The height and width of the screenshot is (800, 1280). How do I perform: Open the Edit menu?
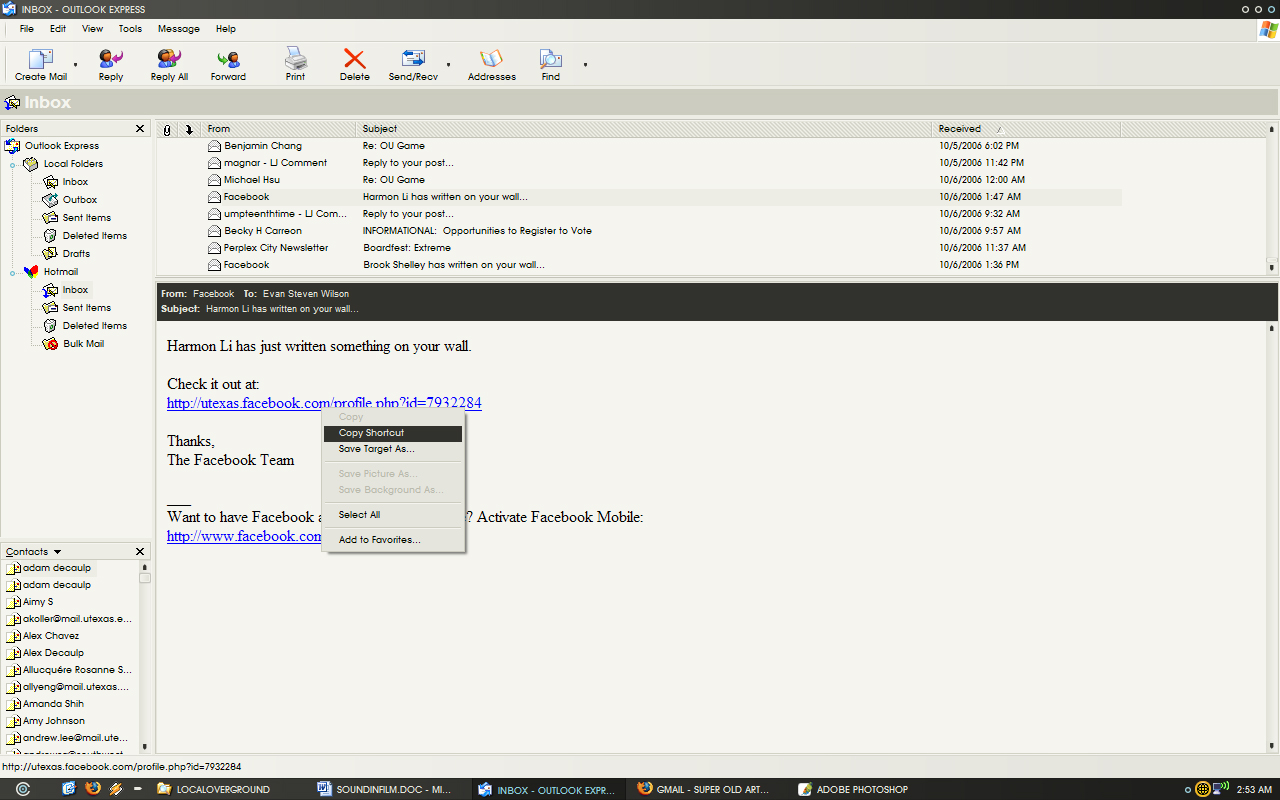58,29
